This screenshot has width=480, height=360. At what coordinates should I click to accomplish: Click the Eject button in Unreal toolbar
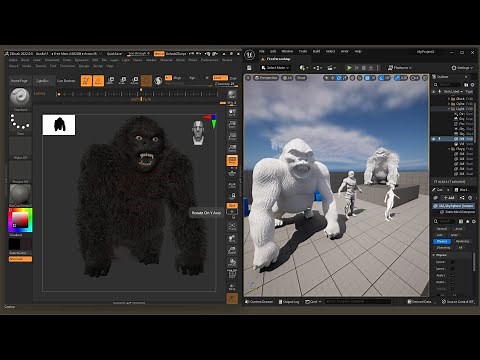click(x=371, y=68)
